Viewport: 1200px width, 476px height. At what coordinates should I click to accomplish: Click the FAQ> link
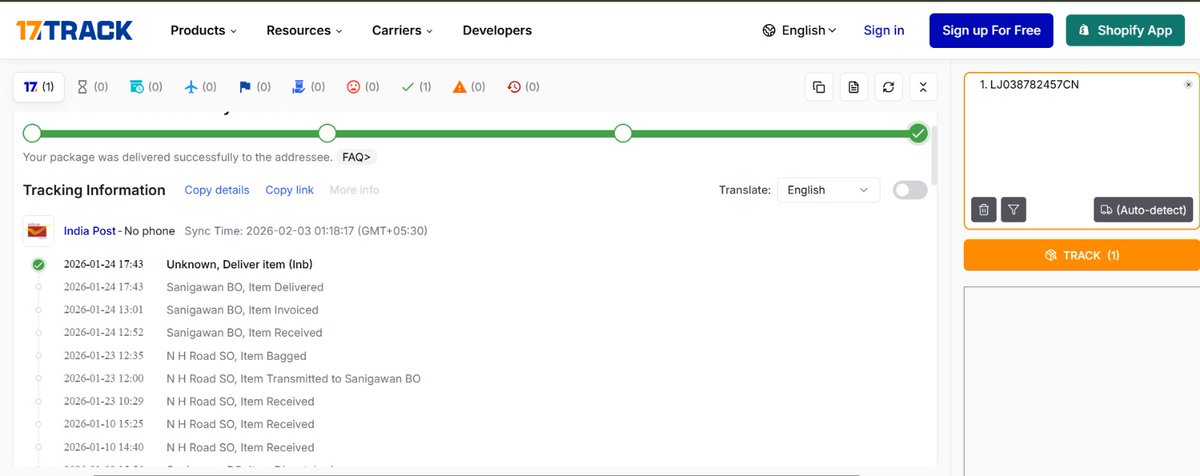coord(356,157)
